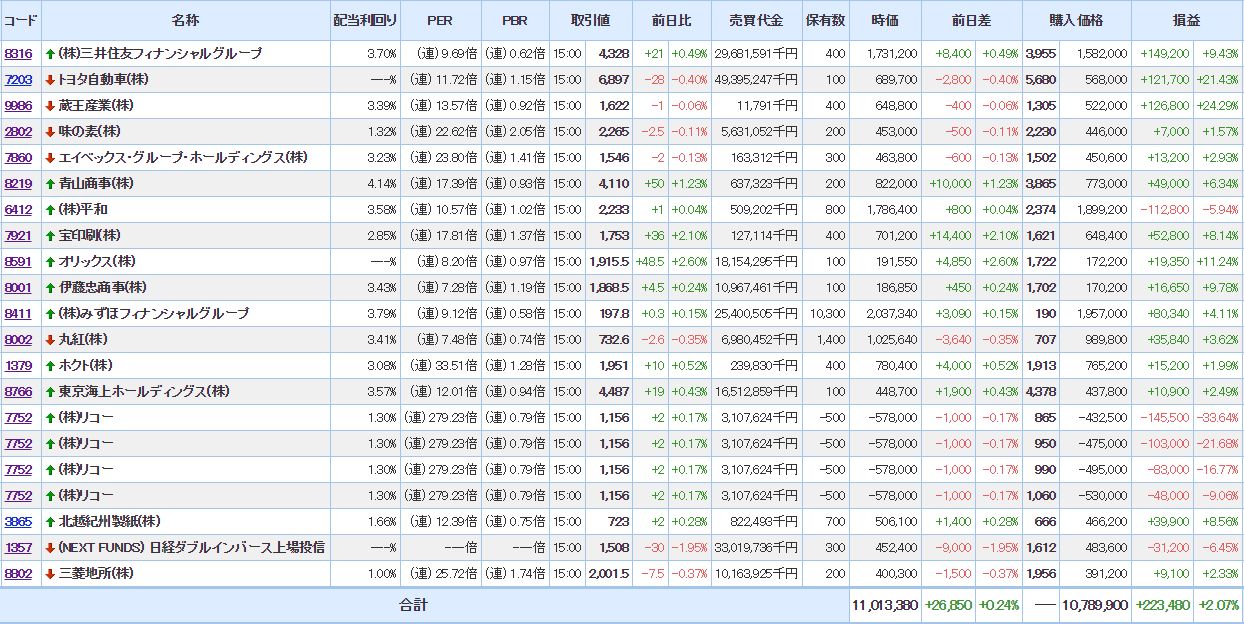Viewport: 1244px width, 624px height.
Task: Click the up arrow icon next to 北越紀州製紙
Action: pos(50,521)
